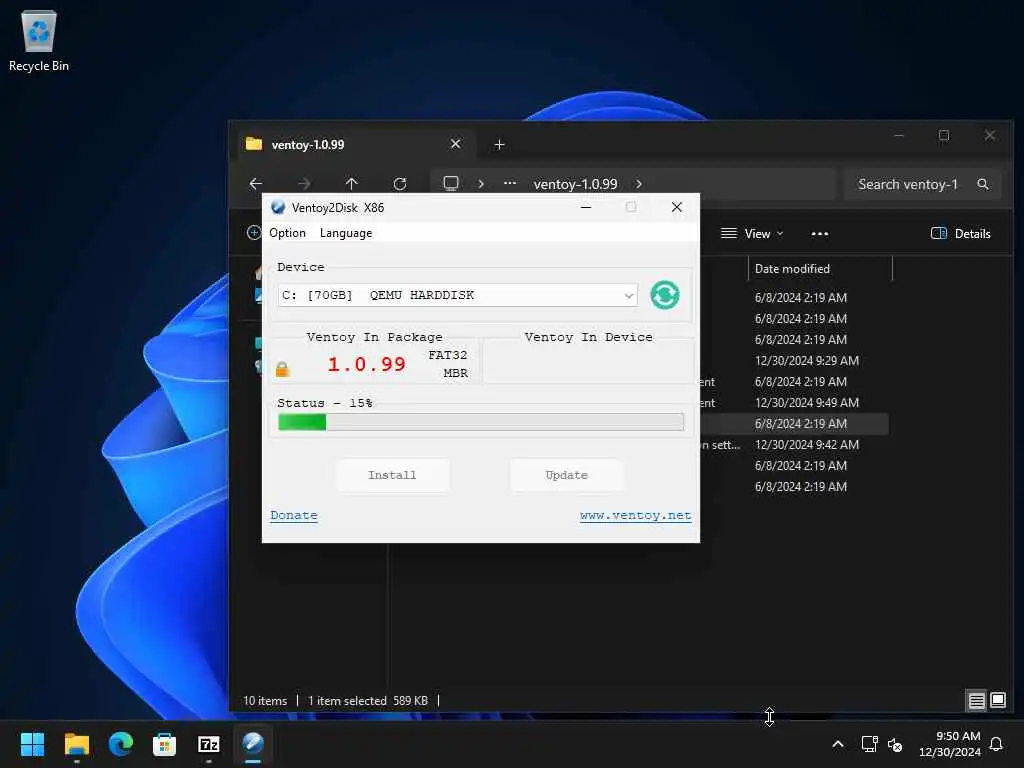Select the row dated 12/30/2024 9:49 AM
Viewport: 1024px width, 768px height.
tap(807, 402)
